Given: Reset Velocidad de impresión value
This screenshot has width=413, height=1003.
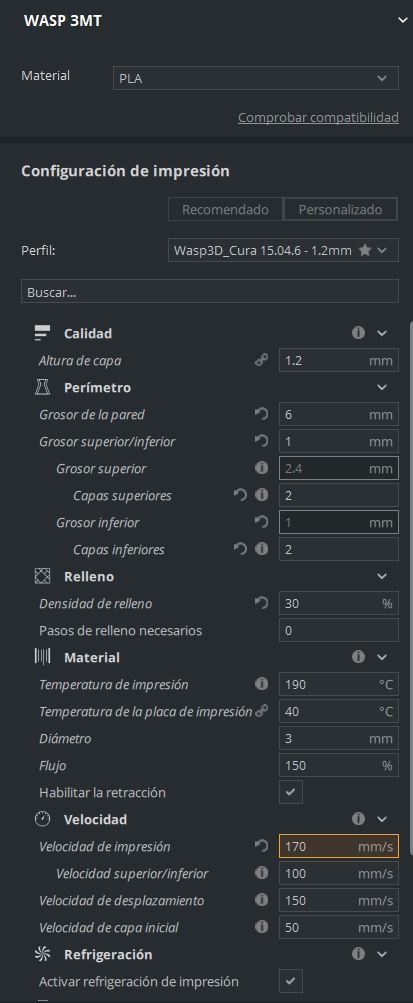Looking at the screenshot, I should pos(261,846).
